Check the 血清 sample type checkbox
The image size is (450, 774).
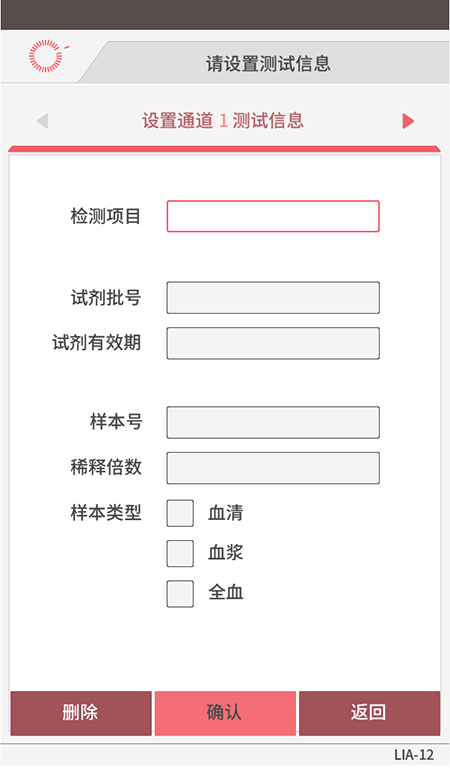(x=180, y=513)
